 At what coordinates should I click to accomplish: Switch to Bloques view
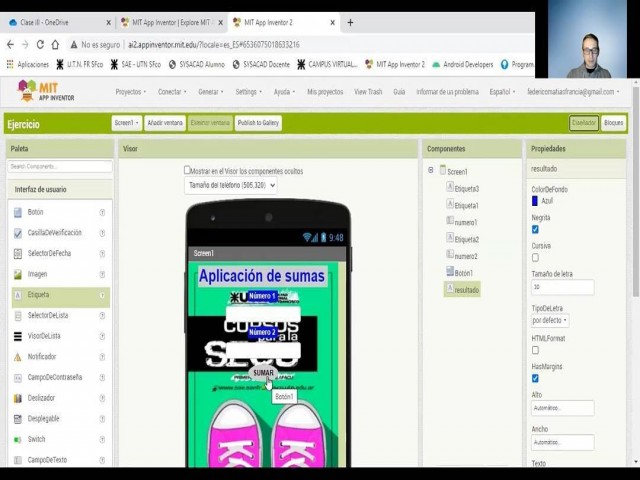click(x=613, y=123)
